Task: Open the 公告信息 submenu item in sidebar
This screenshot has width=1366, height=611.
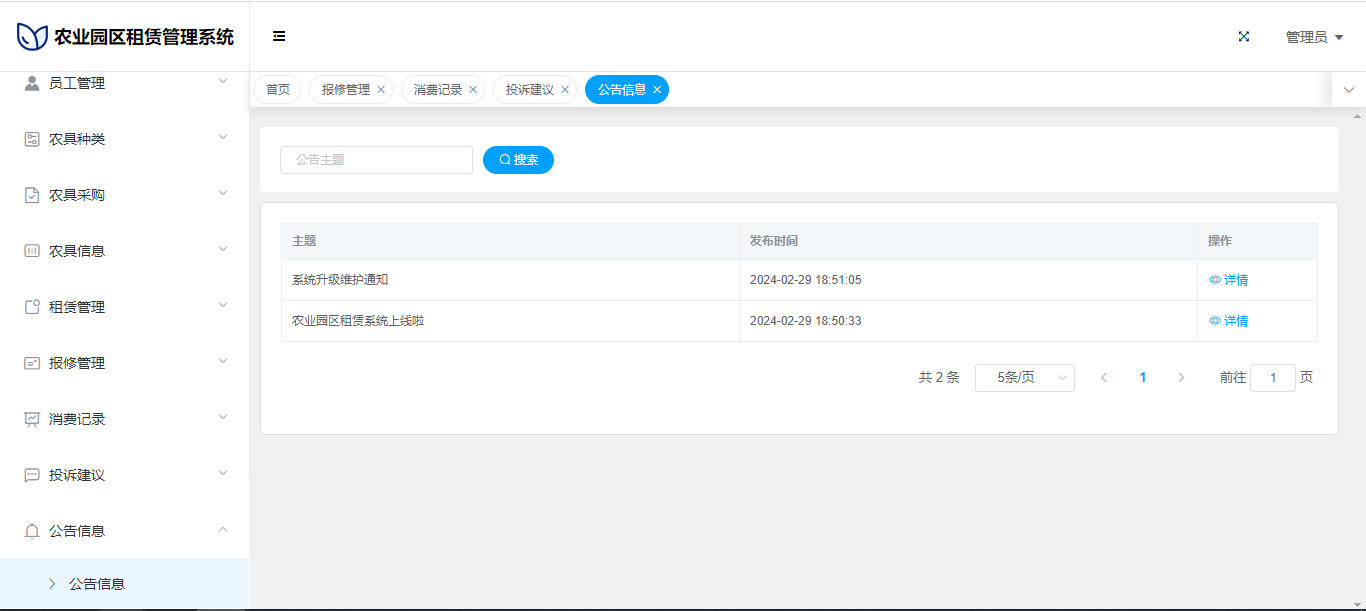Action: (x=125, y=584)
